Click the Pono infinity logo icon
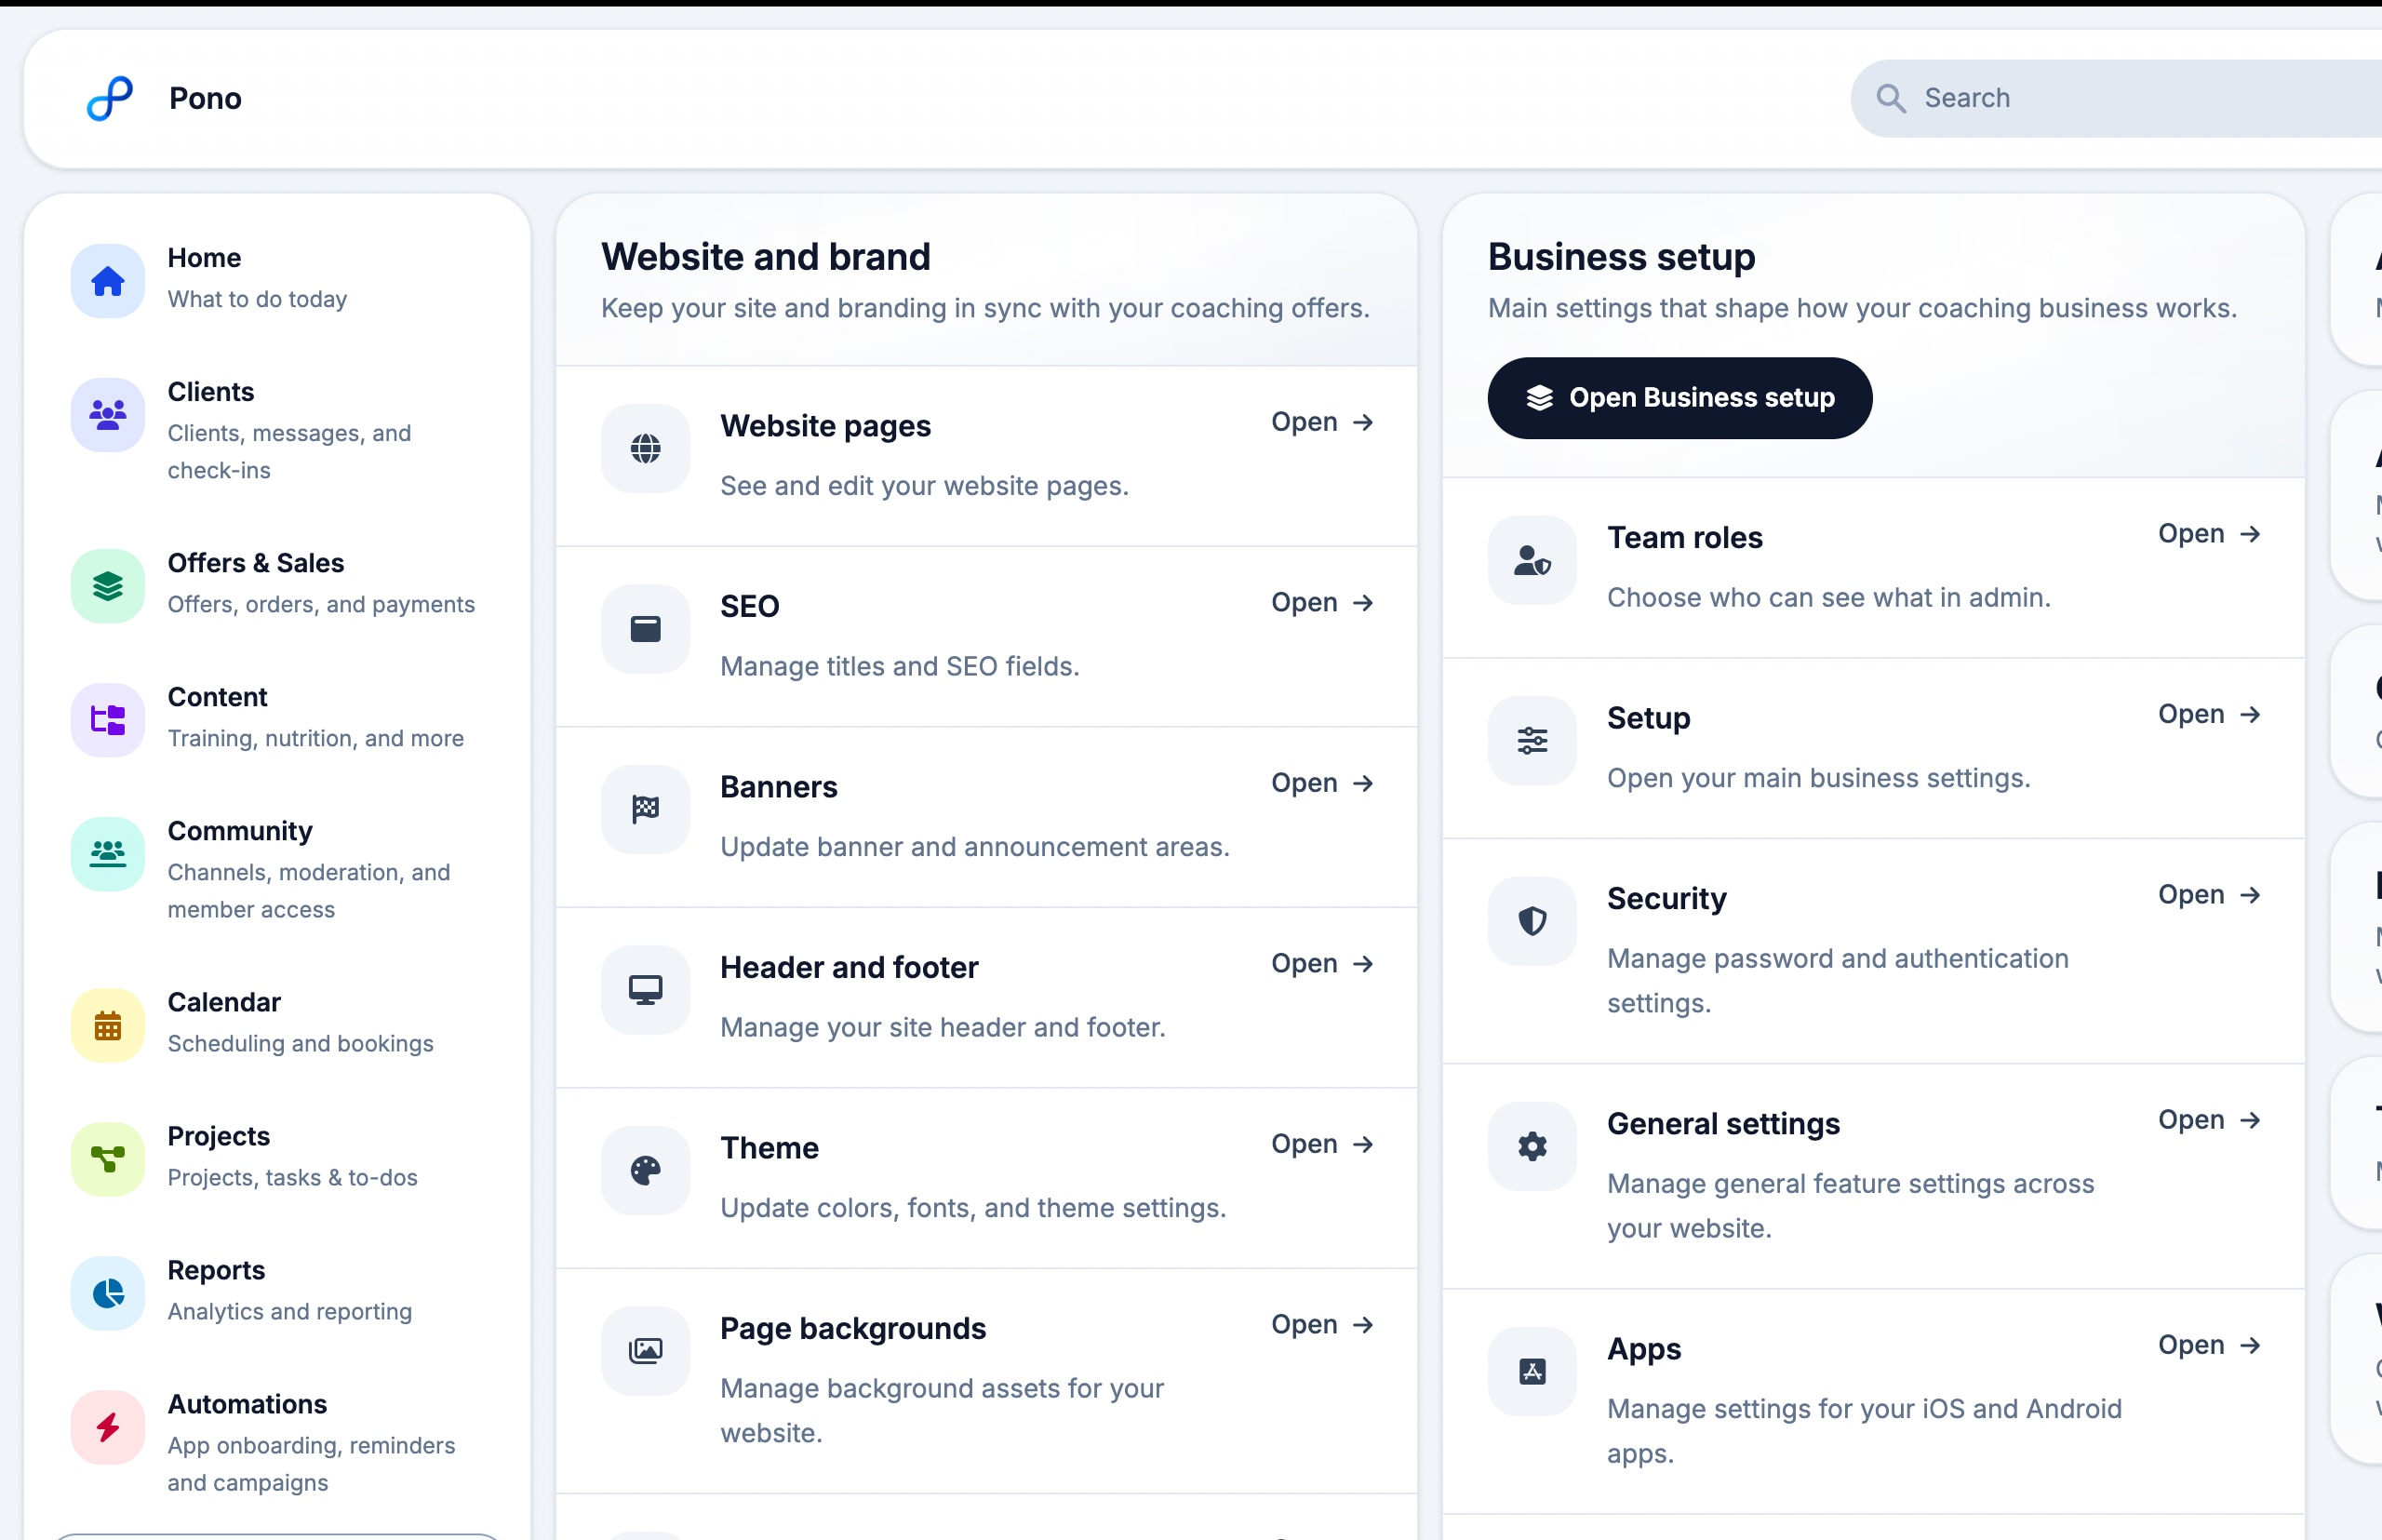Image resolution: width=2382 pixels, height=1540 pixels. pos(110,98)
